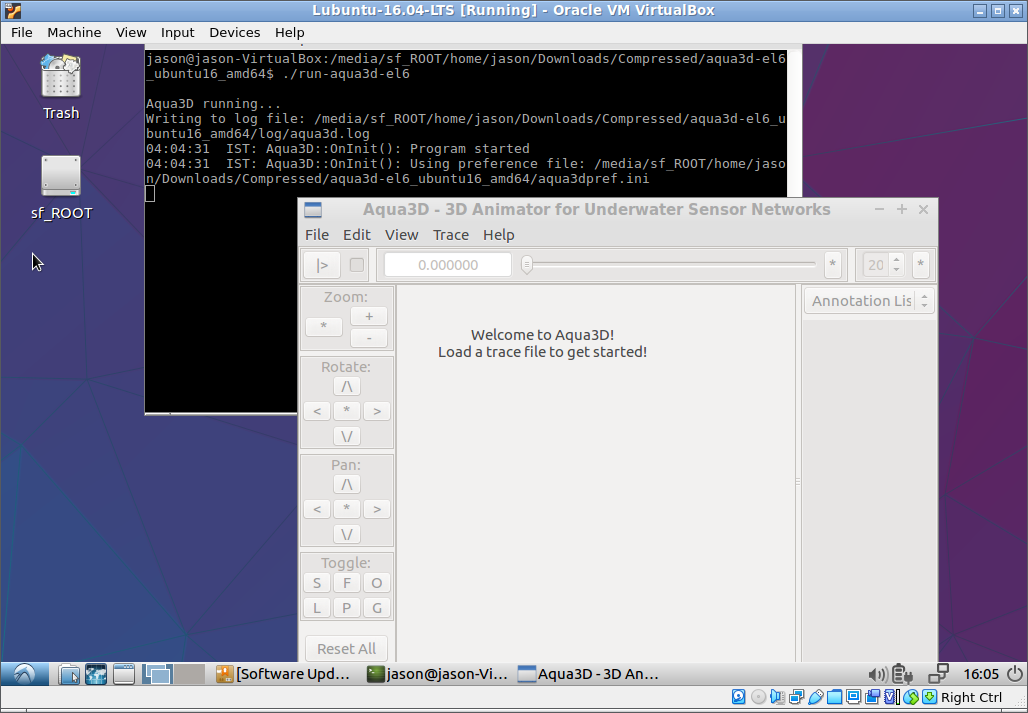The height and width of the screenshot is (713, 1028).
Task: Toggle the G option in Toggle group
Action: coord(377,607)
